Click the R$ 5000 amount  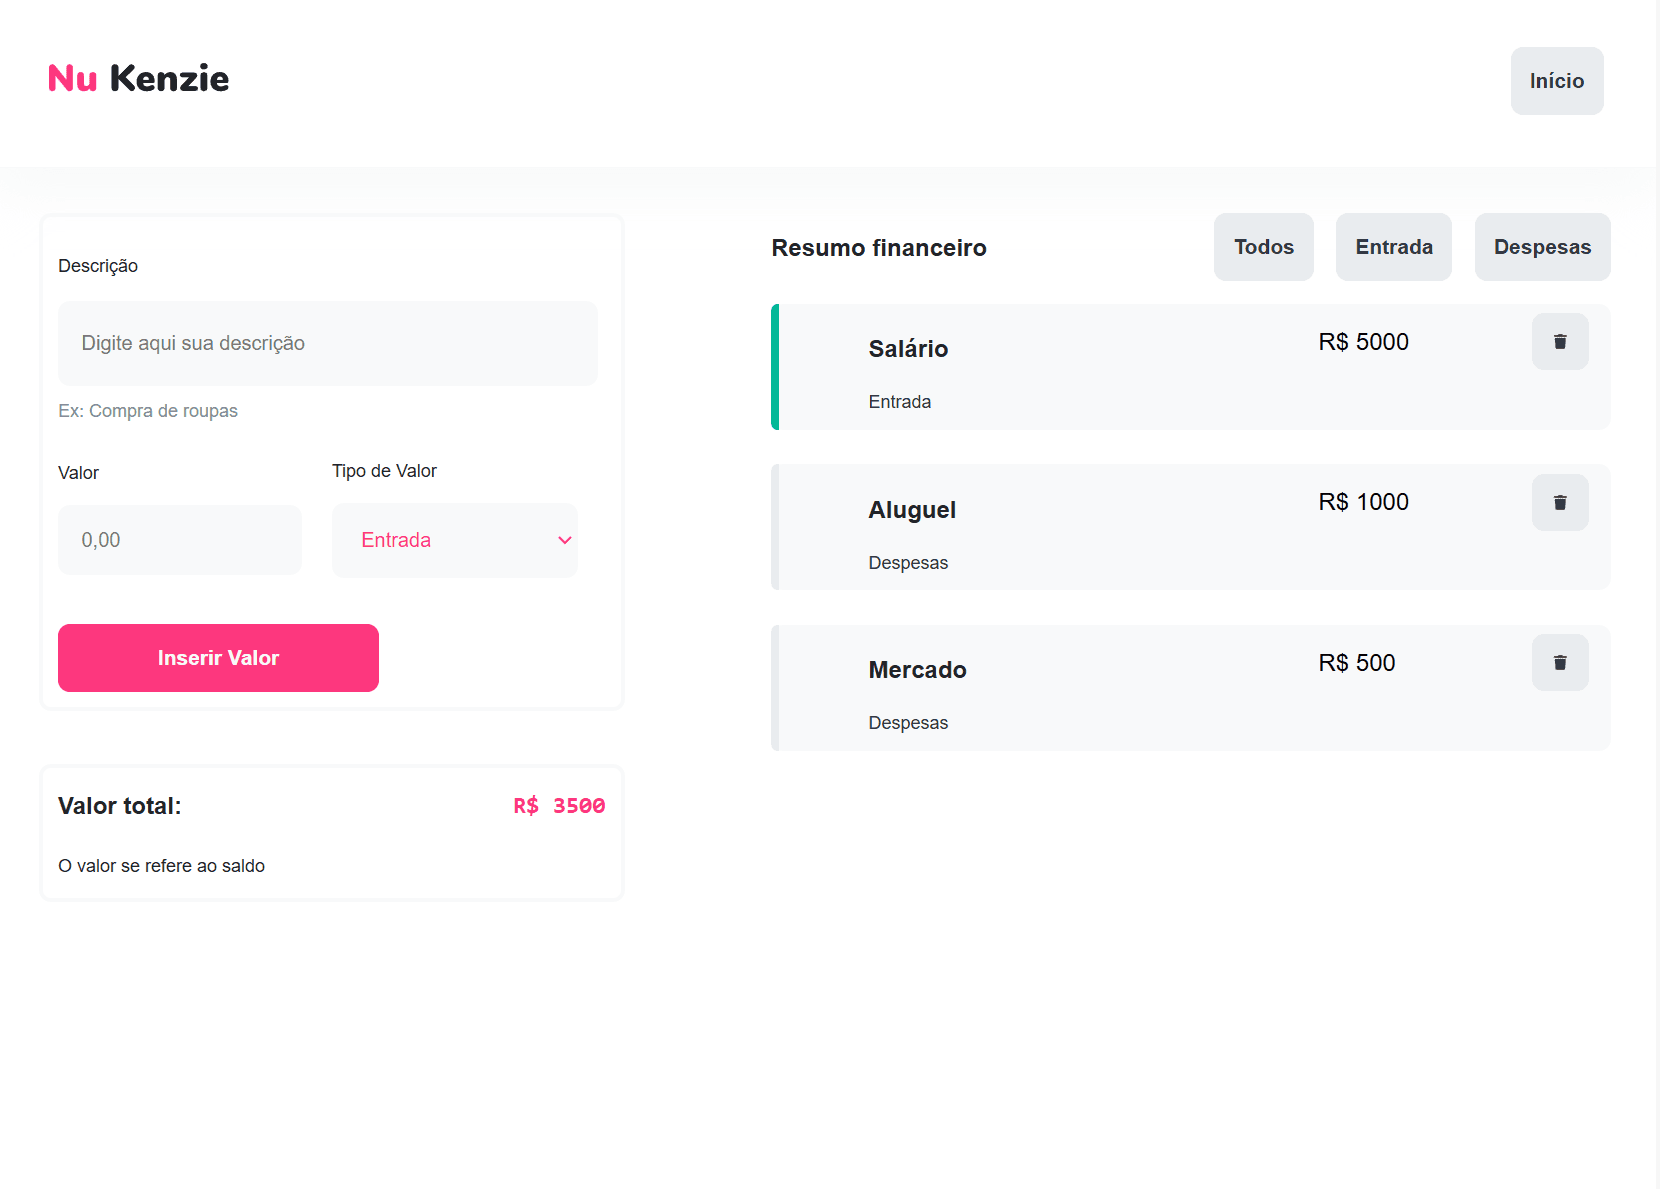tap(1363, 342)
